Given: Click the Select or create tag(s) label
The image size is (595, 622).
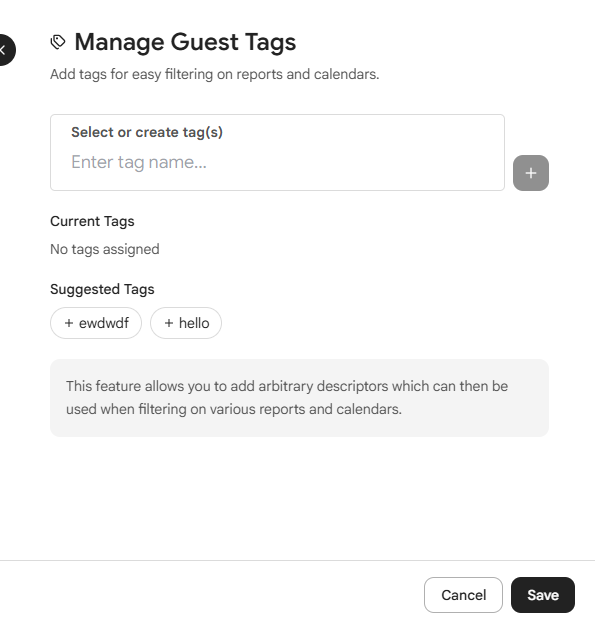Looking at the screenshot, I should 147,132.
